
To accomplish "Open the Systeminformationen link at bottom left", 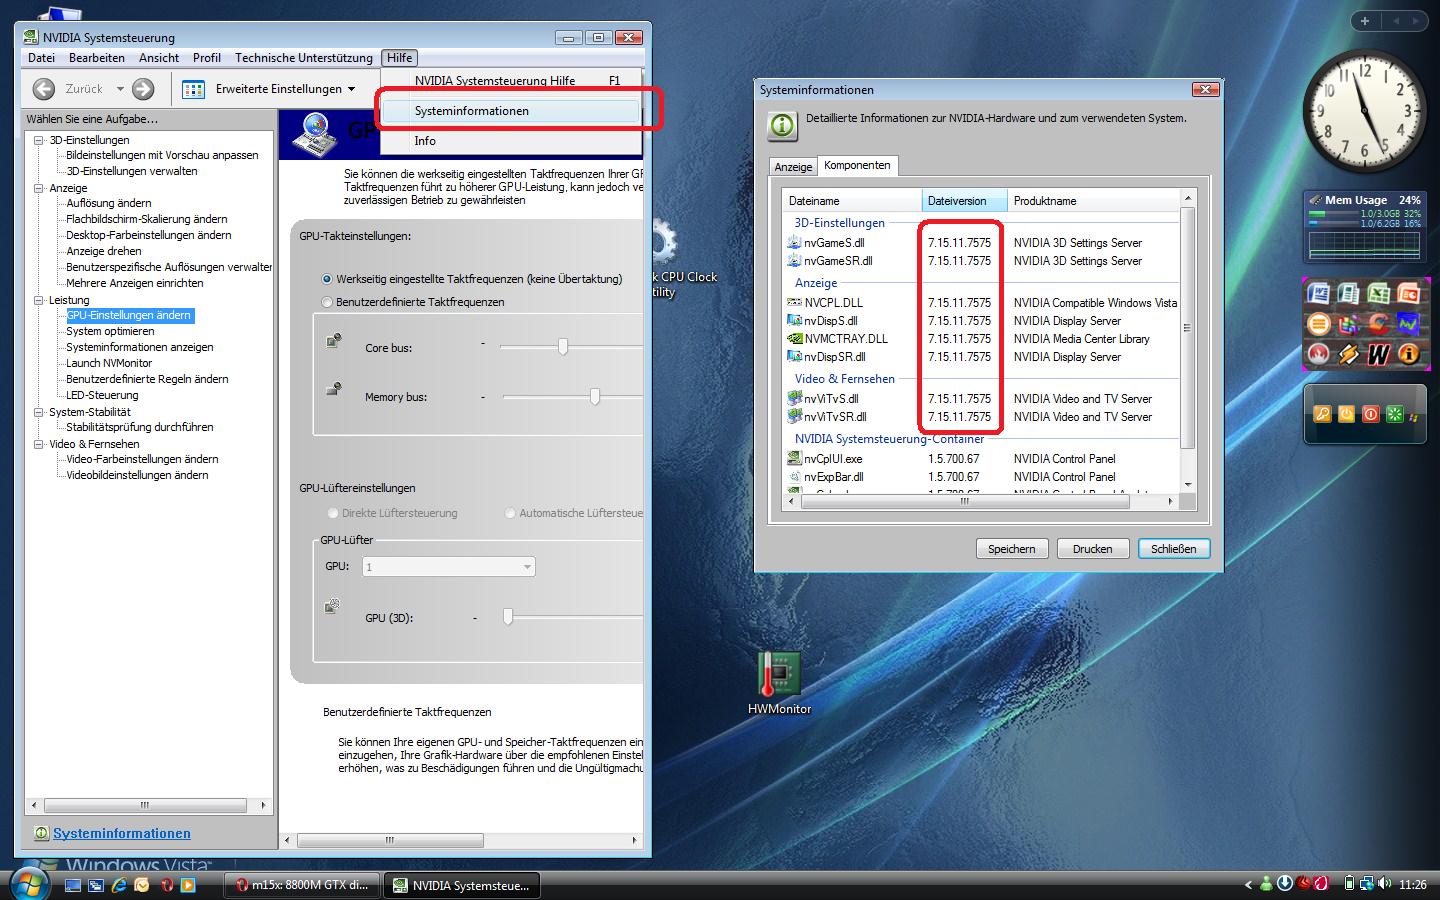I will [x=122, y=833].
